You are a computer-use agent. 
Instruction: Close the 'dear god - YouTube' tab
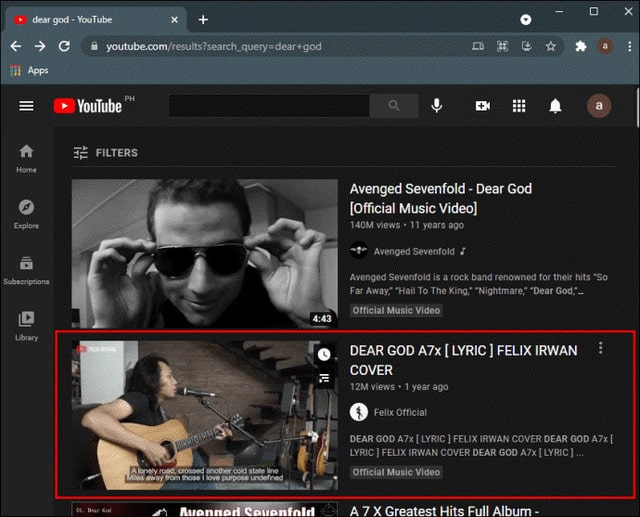[x=174, y=20]
